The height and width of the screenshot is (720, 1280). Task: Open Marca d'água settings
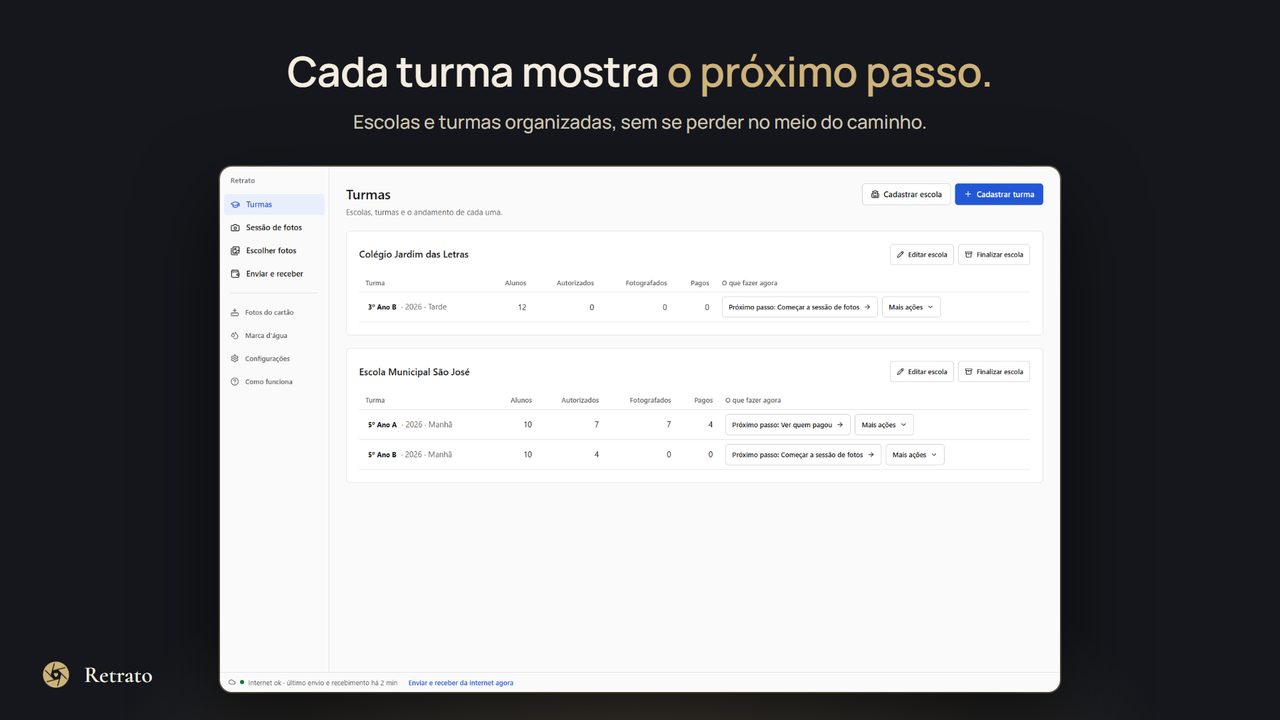point(274,335)
